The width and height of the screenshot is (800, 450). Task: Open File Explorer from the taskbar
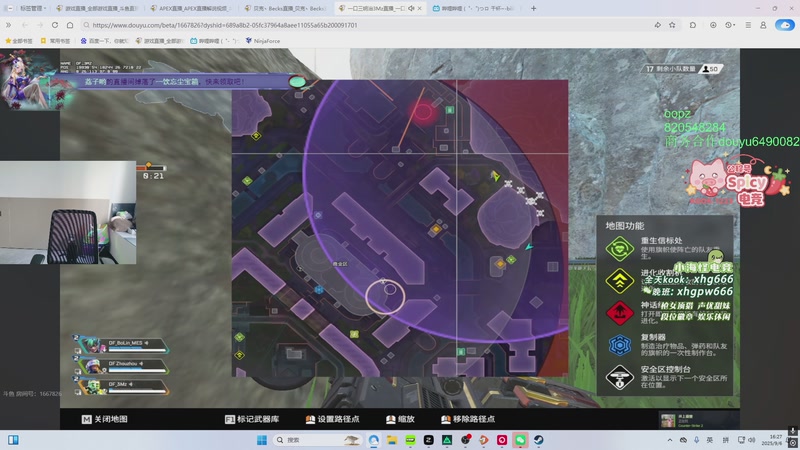[392, 440]
